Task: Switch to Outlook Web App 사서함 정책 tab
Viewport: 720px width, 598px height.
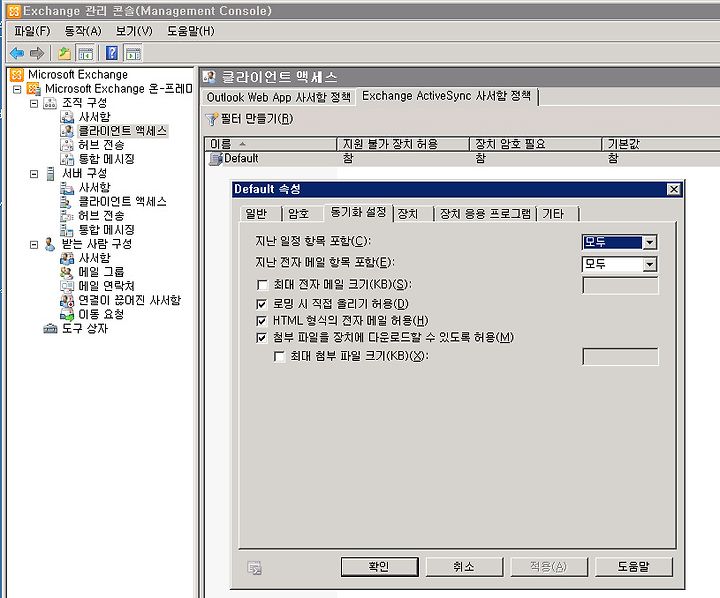Action: 279,97
